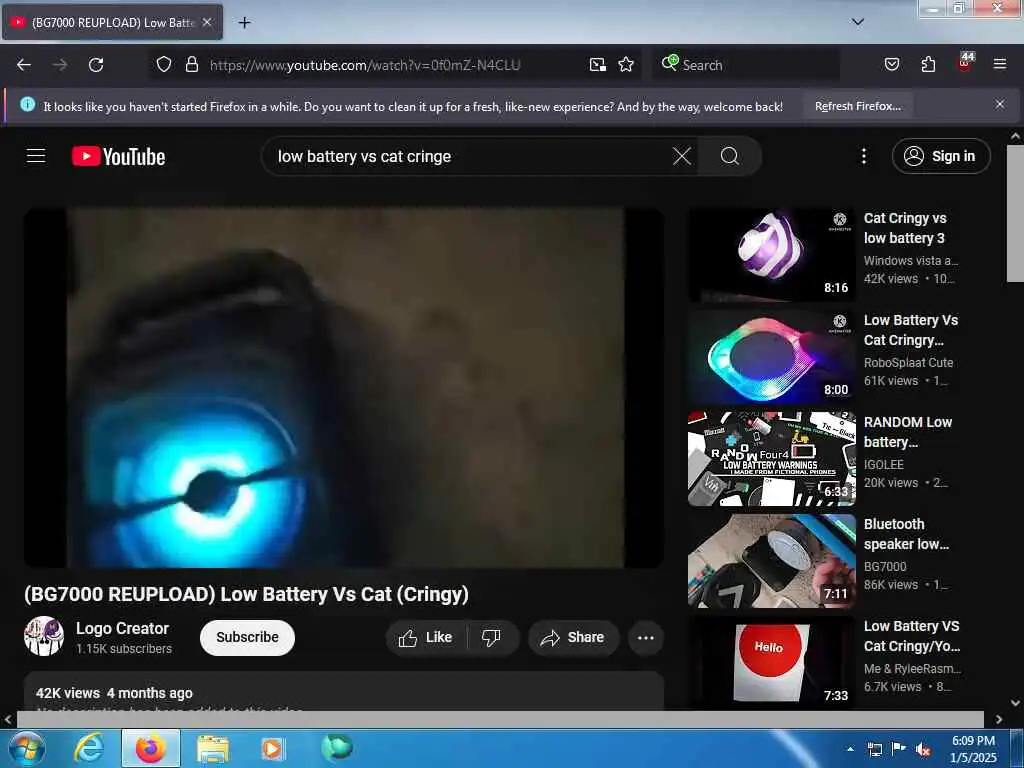Click the Sign in button
This screenshot has width=1024, height=768.
coord(941,156)
